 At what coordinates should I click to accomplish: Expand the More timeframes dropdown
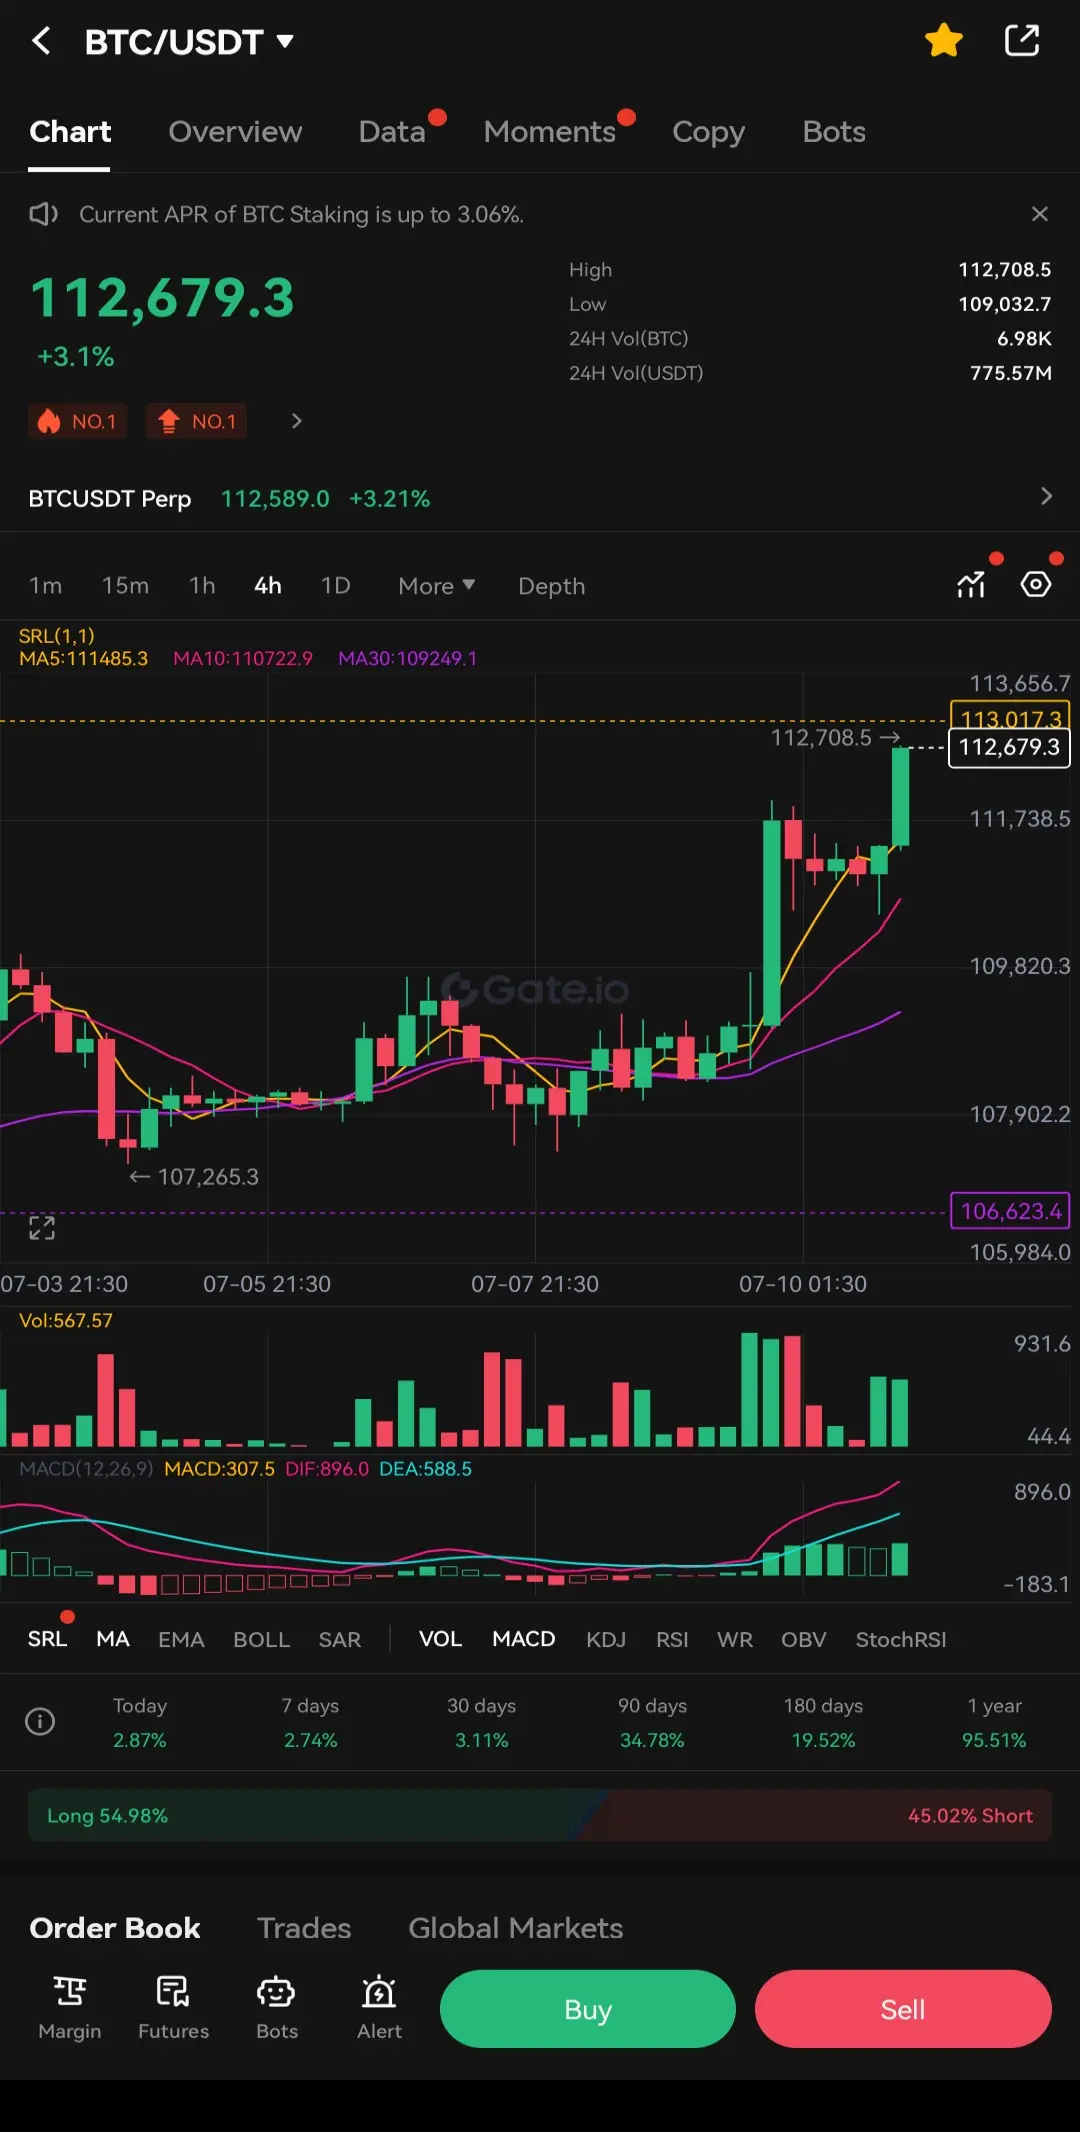coord(436,586)
